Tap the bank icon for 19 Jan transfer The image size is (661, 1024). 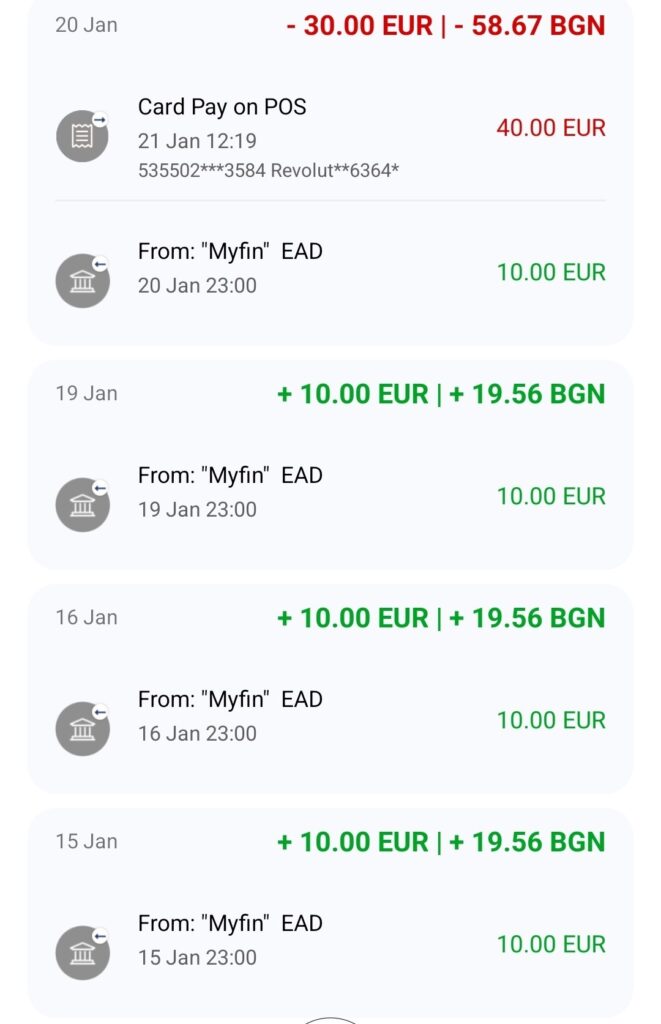click(82, 505)
